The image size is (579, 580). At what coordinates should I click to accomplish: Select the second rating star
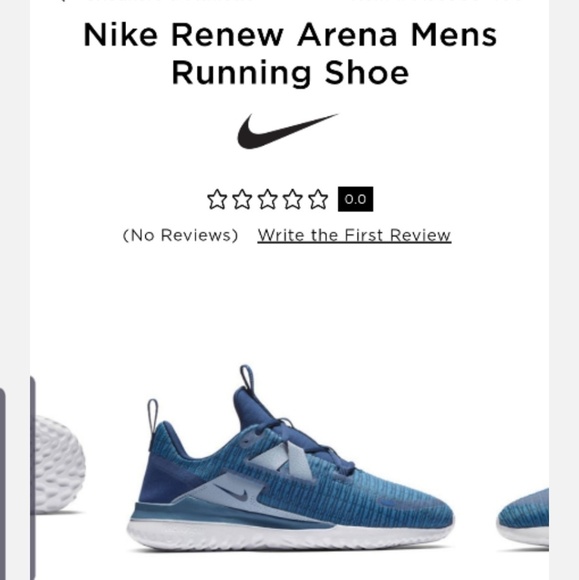(242, 199)
